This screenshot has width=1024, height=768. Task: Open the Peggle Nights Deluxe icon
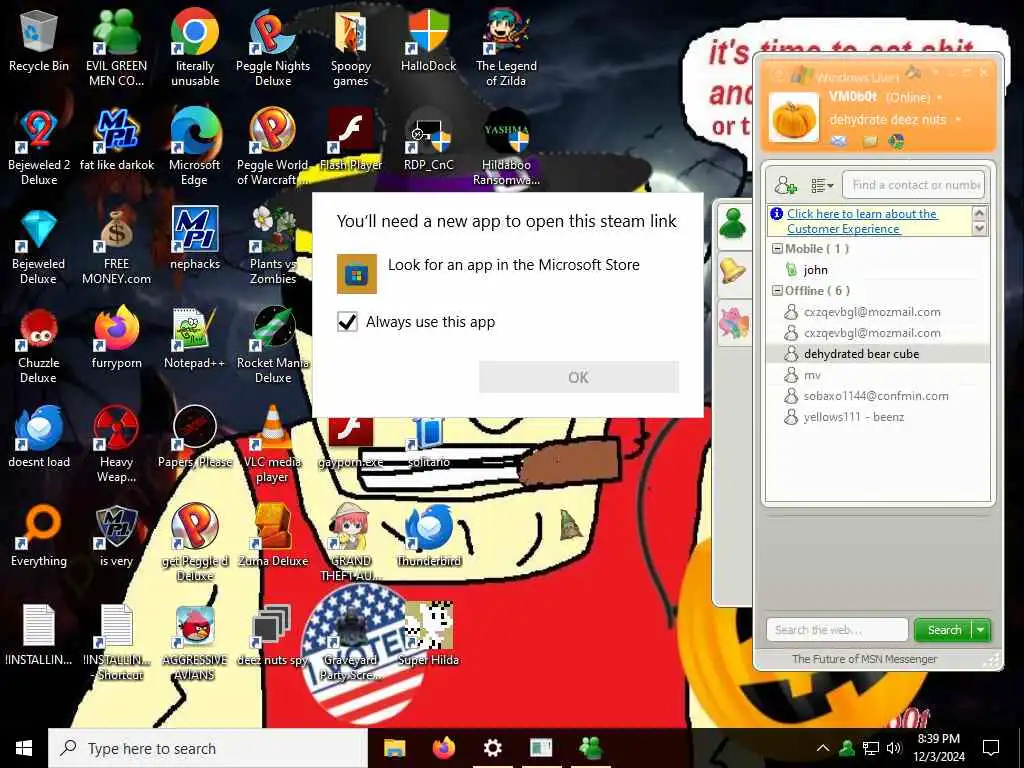click(x=273, y=48)
